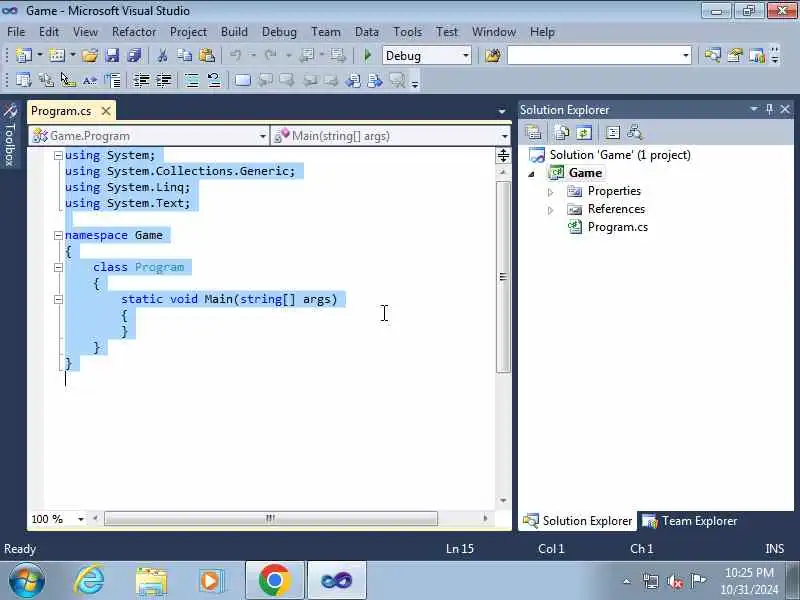Image resolution: width=800 pixels, height=600 pixels.
Task: Open the active files list dropdown arrow
Action: pos(502,111)
